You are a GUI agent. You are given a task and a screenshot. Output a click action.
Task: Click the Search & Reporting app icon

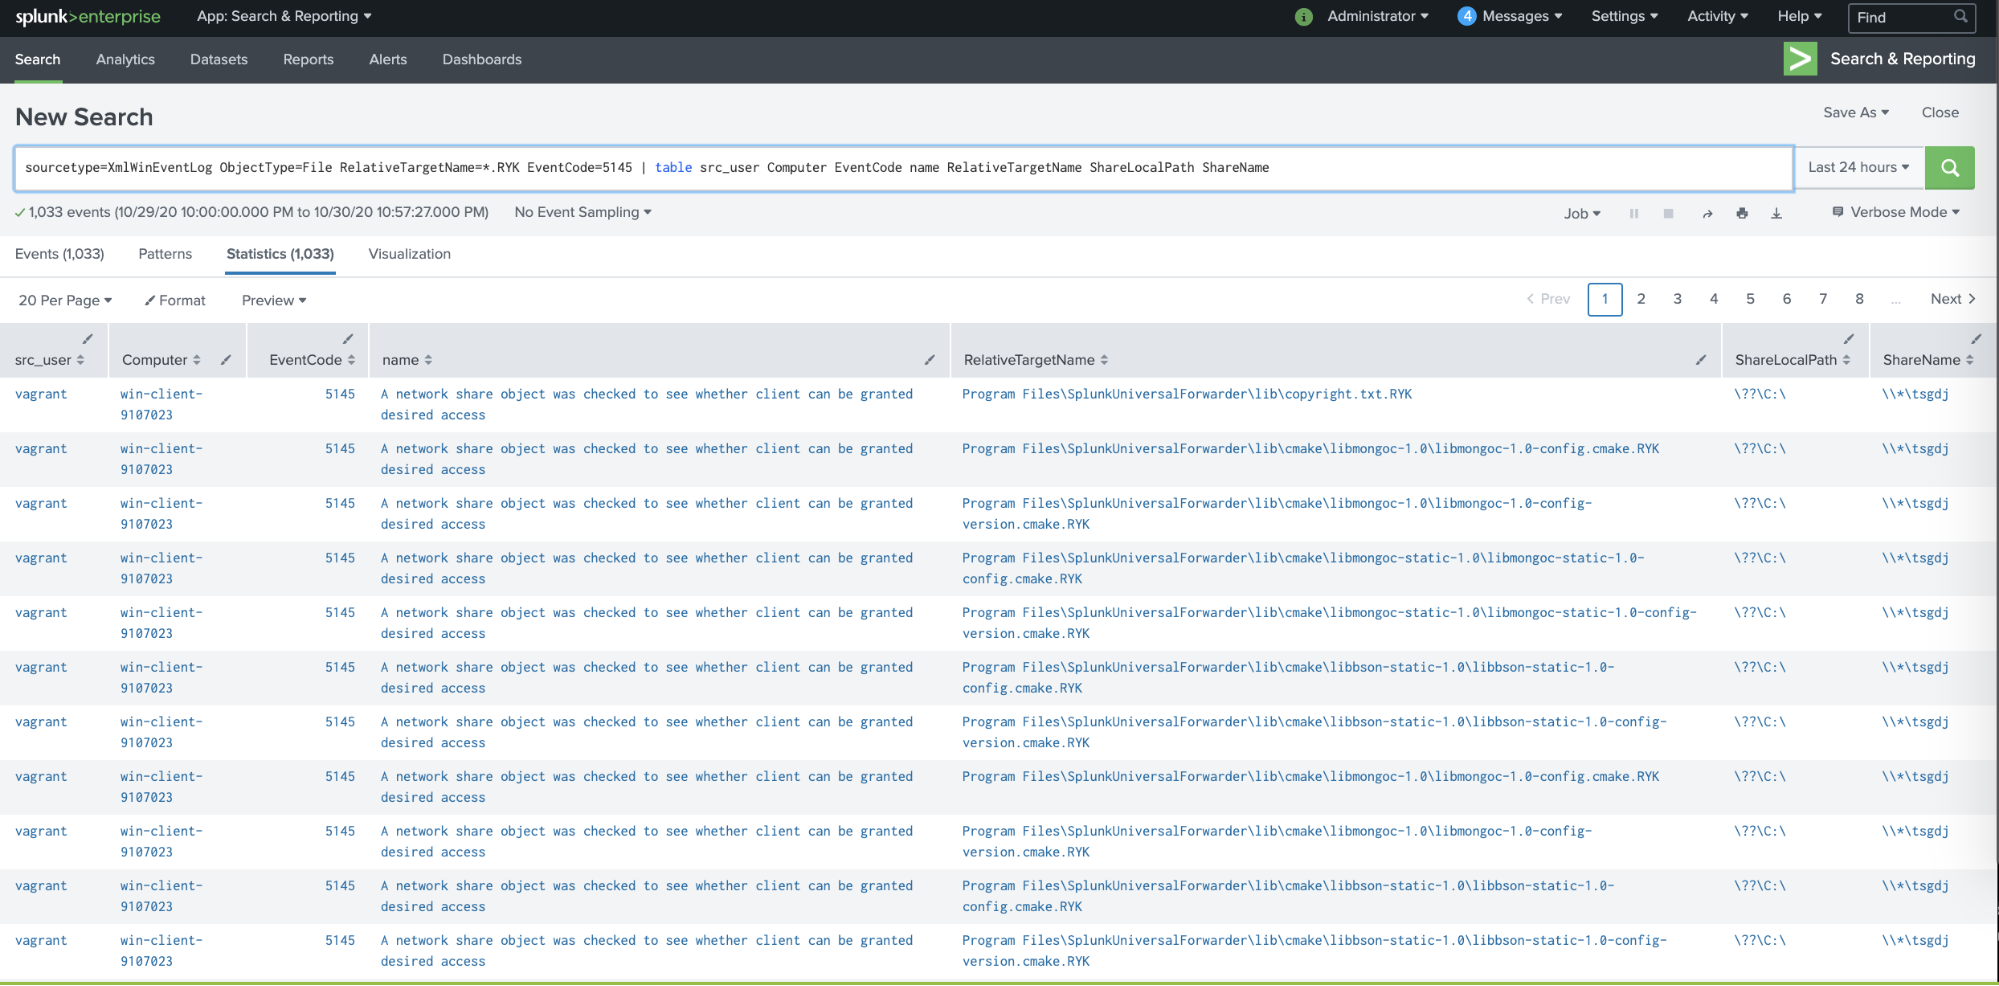coord(1800,59)
